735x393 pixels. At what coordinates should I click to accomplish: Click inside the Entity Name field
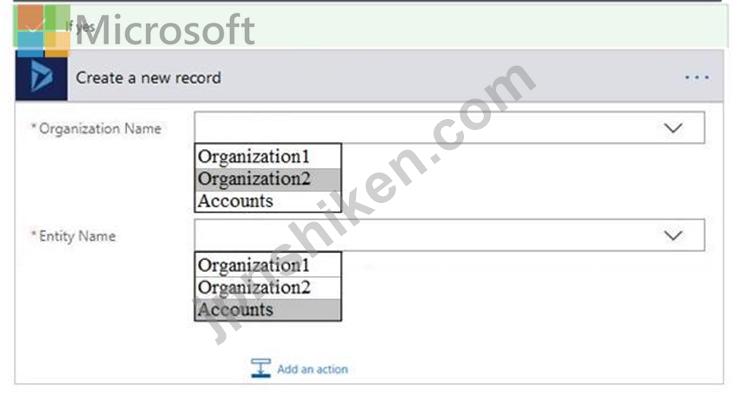(x=449, y=234)
